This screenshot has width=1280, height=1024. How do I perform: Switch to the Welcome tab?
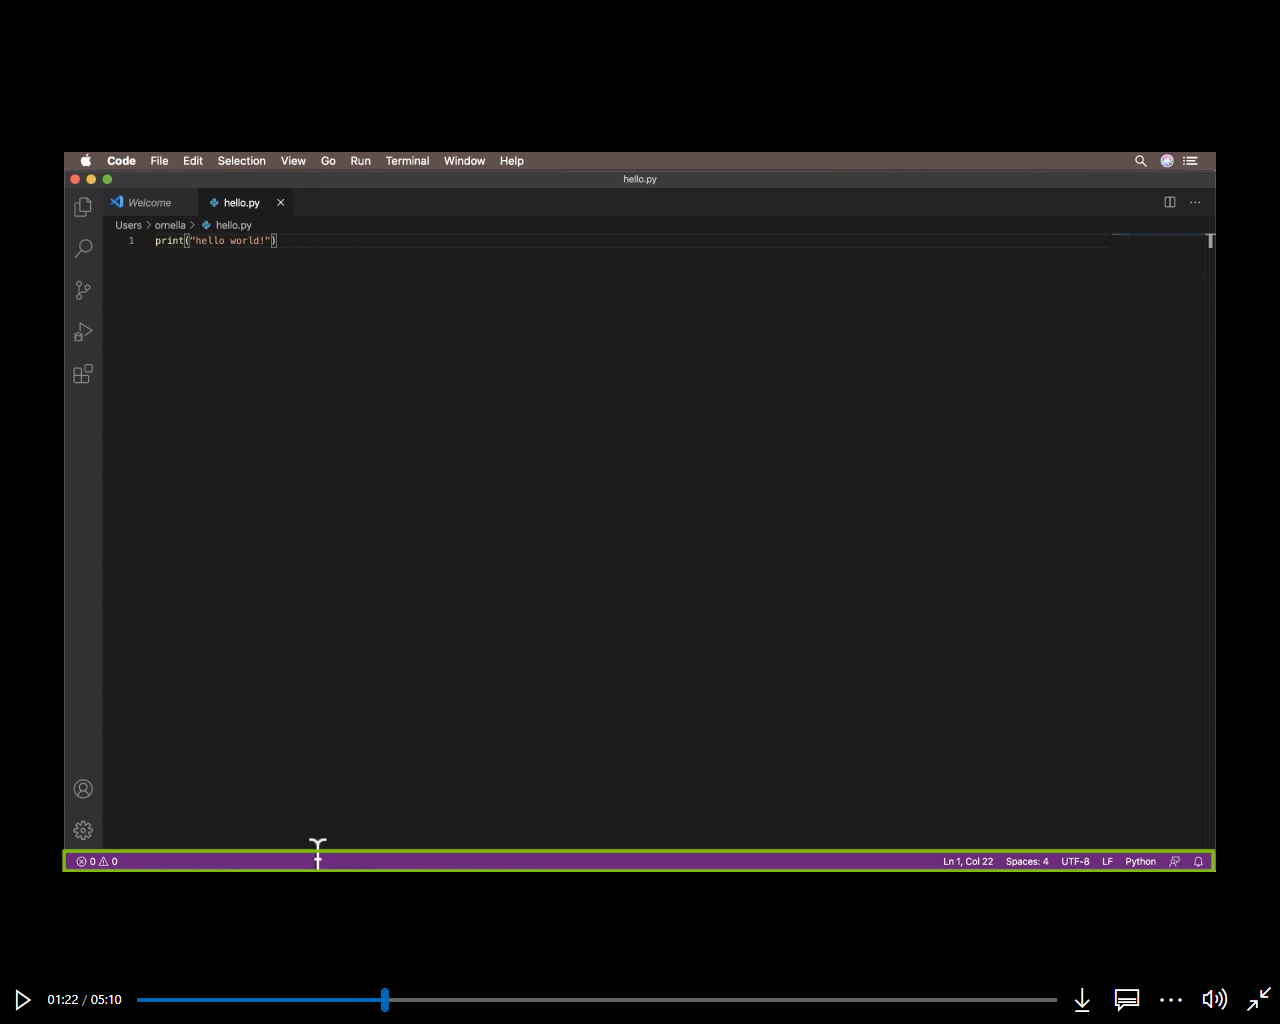click(148, 202)
